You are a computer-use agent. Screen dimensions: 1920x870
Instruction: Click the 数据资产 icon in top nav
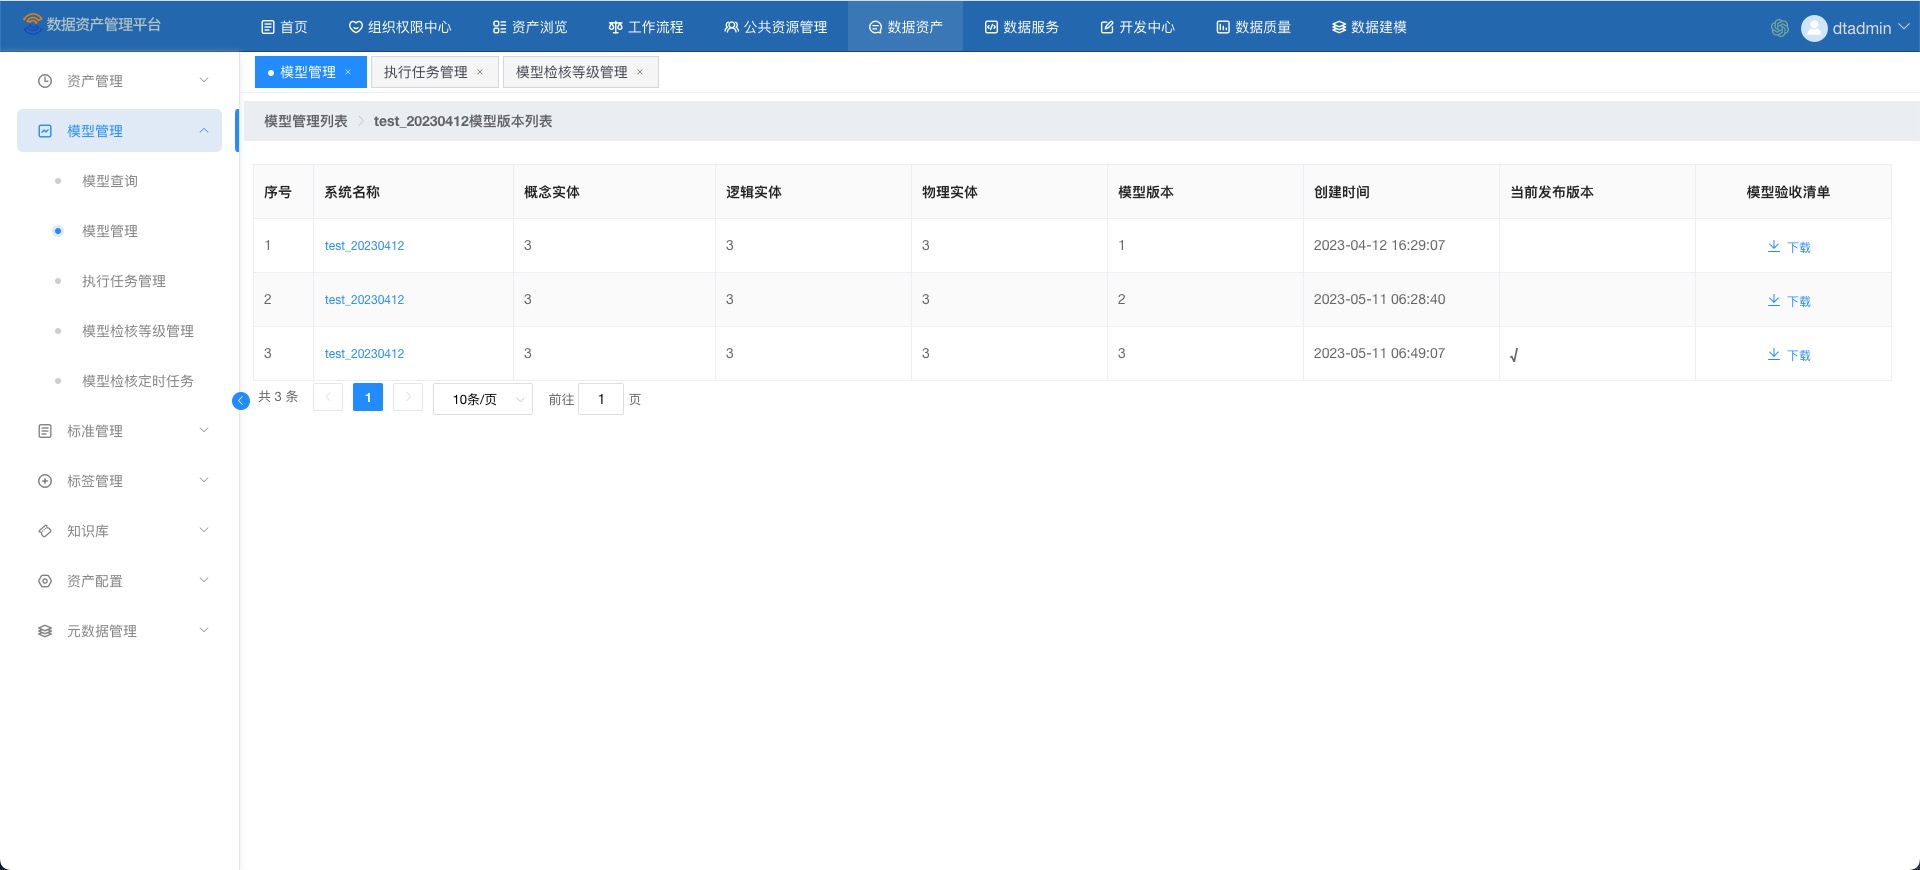pyautogui.click(x=875, y=27)
